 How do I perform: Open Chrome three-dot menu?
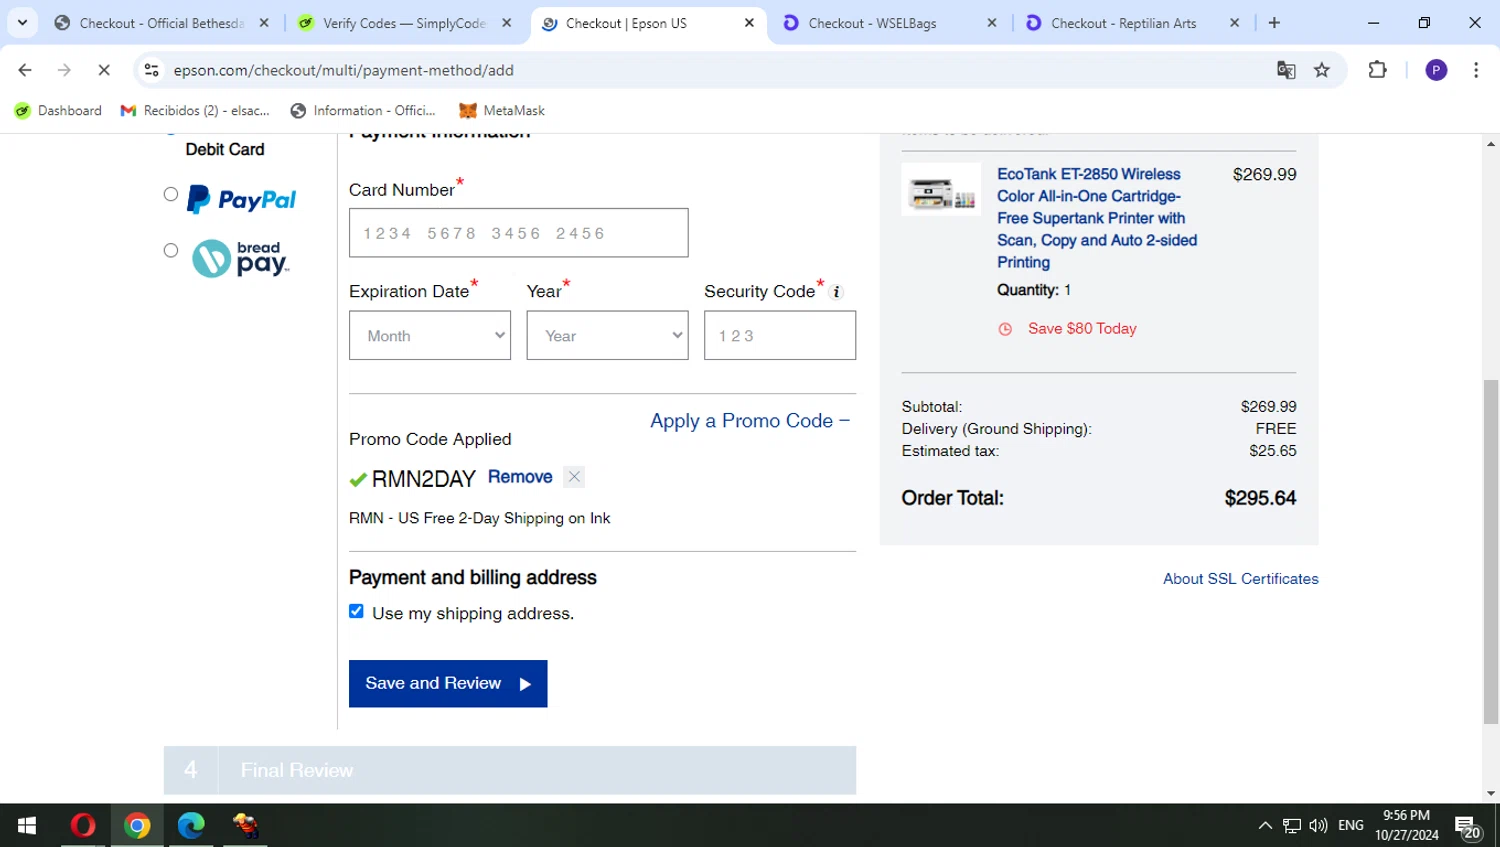[x=1476, y=70]
